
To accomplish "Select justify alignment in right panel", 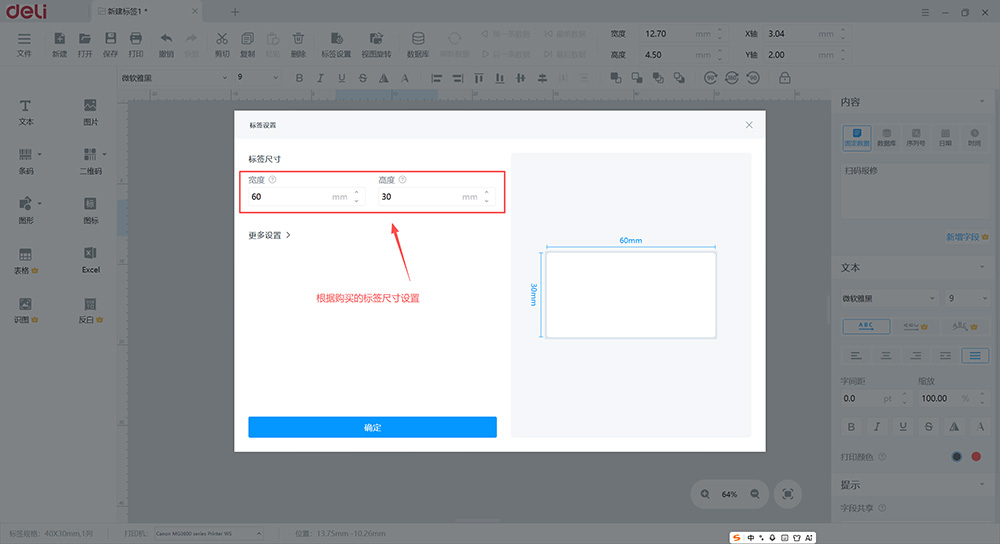I will point(975,355).
